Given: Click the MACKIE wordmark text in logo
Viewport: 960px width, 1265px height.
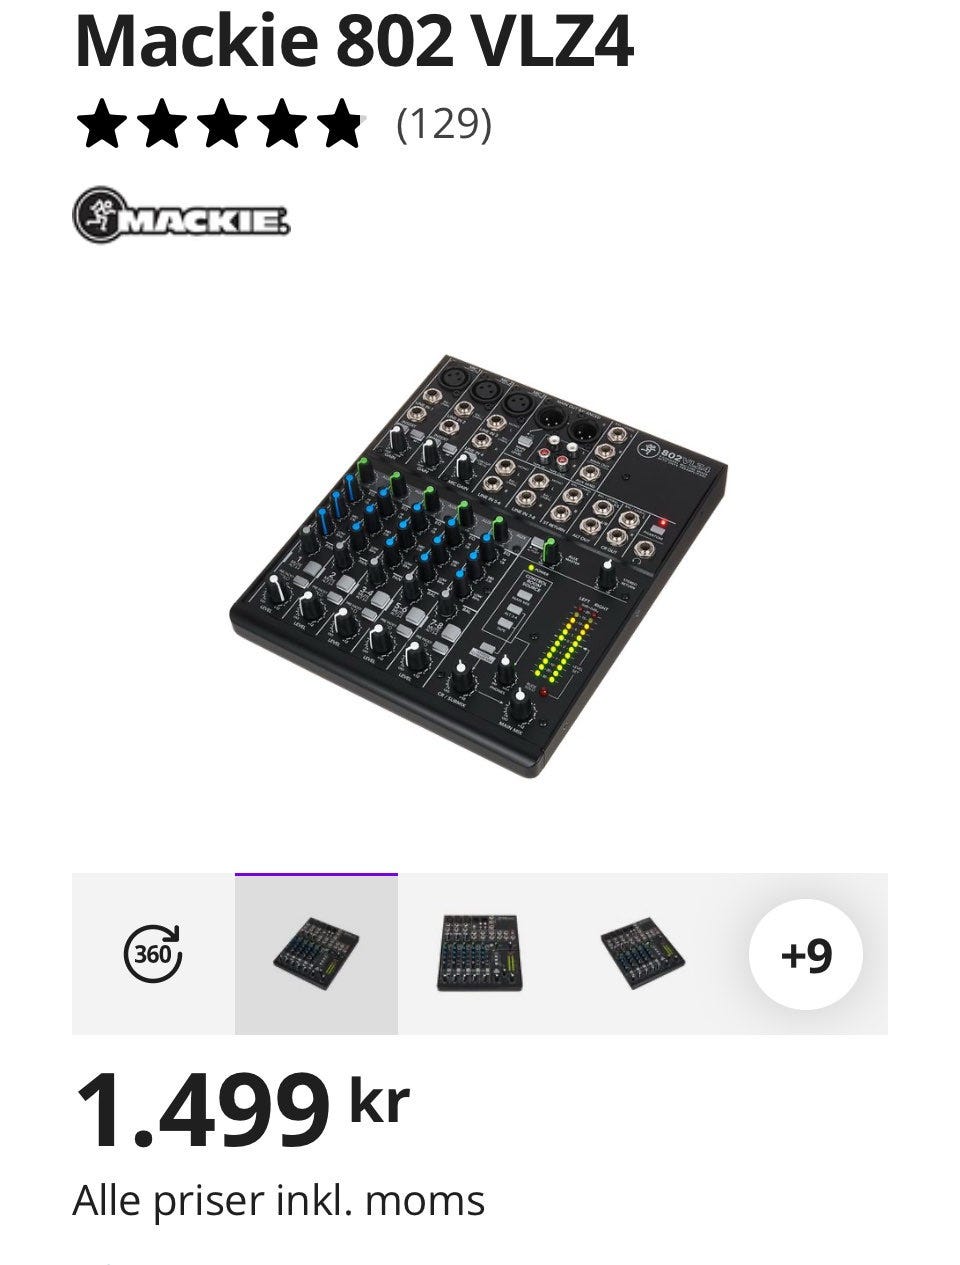Looking at the screenshot, I should point(204,220).
